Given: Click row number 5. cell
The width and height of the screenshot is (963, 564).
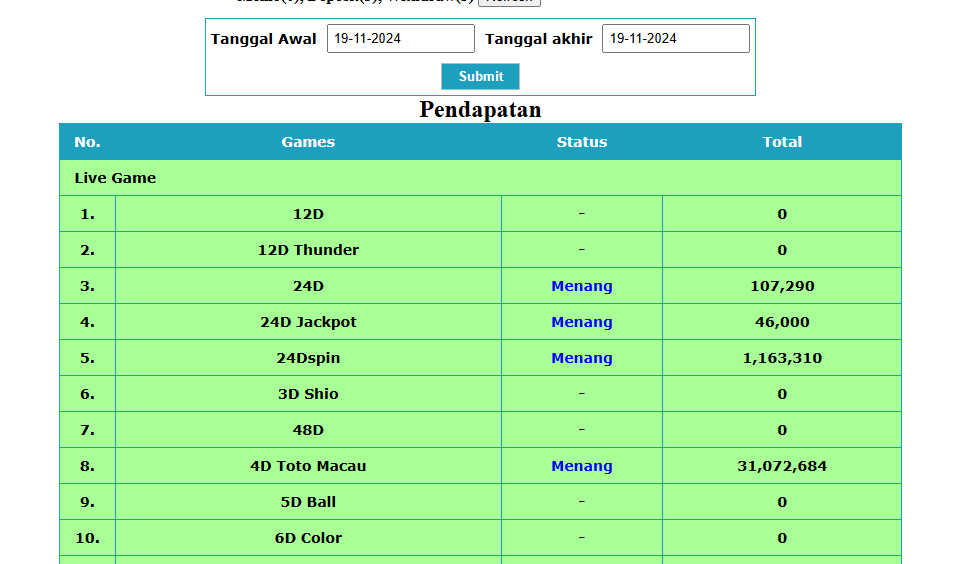Looking at the screenshot, I should coord(87,358).
